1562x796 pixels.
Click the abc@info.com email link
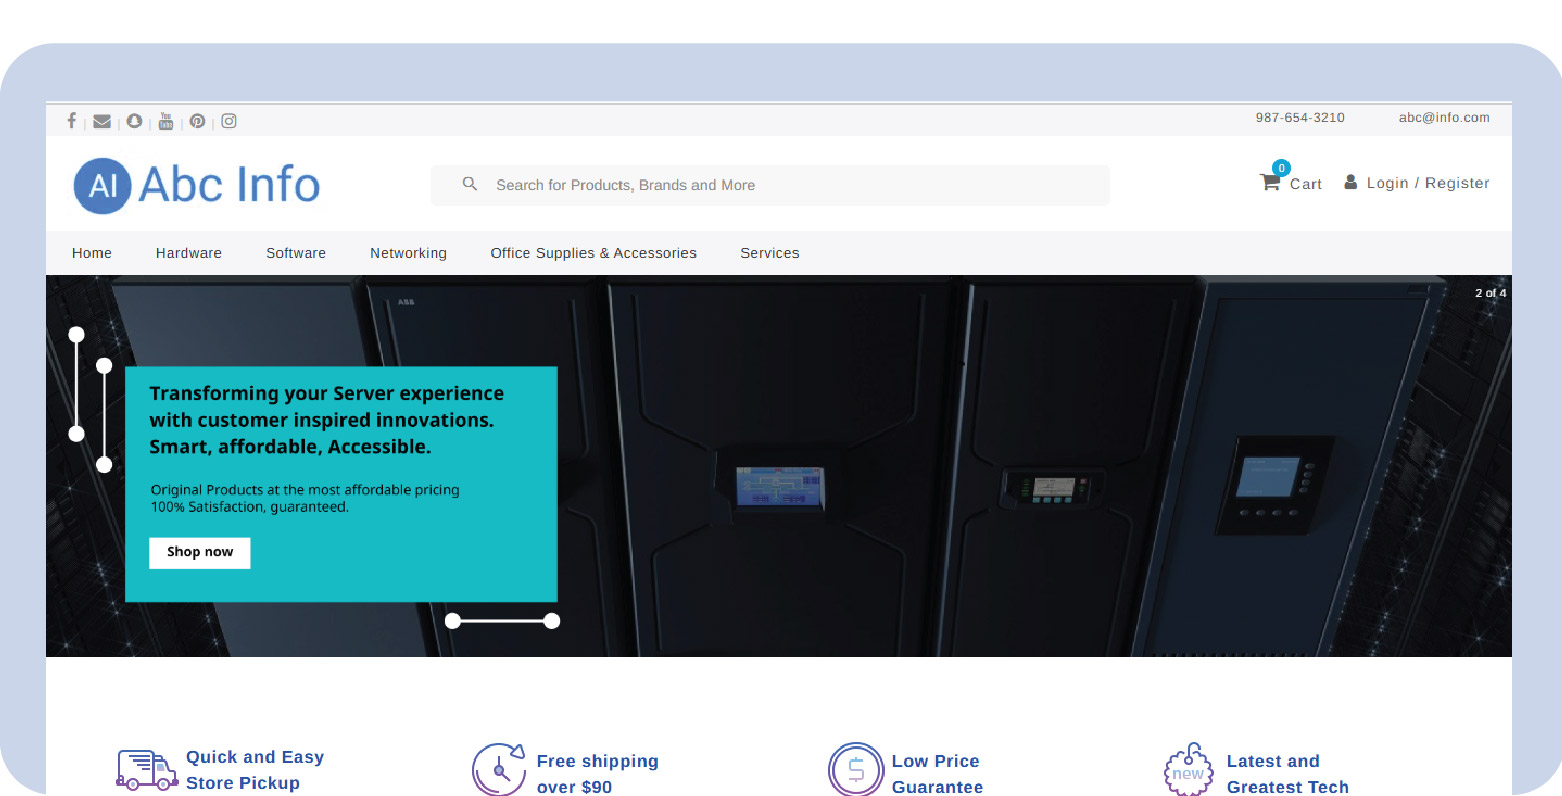coord(1443,118)
